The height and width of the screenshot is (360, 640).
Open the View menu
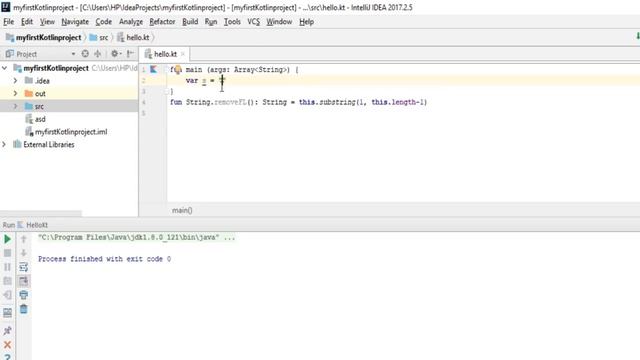coord(47,22)
